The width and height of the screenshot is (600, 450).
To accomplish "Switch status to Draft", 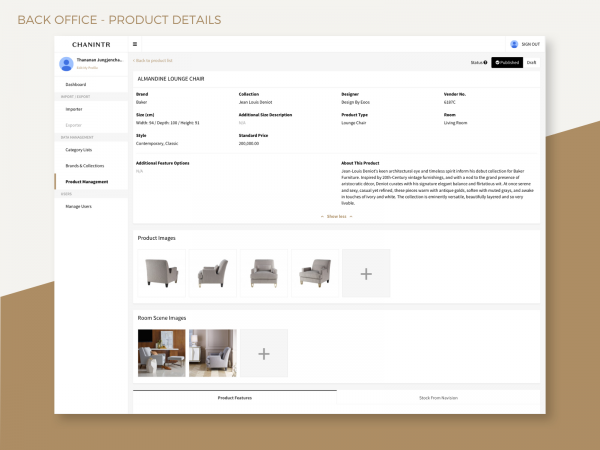I will pyautogui.click(x=531, y=62).
